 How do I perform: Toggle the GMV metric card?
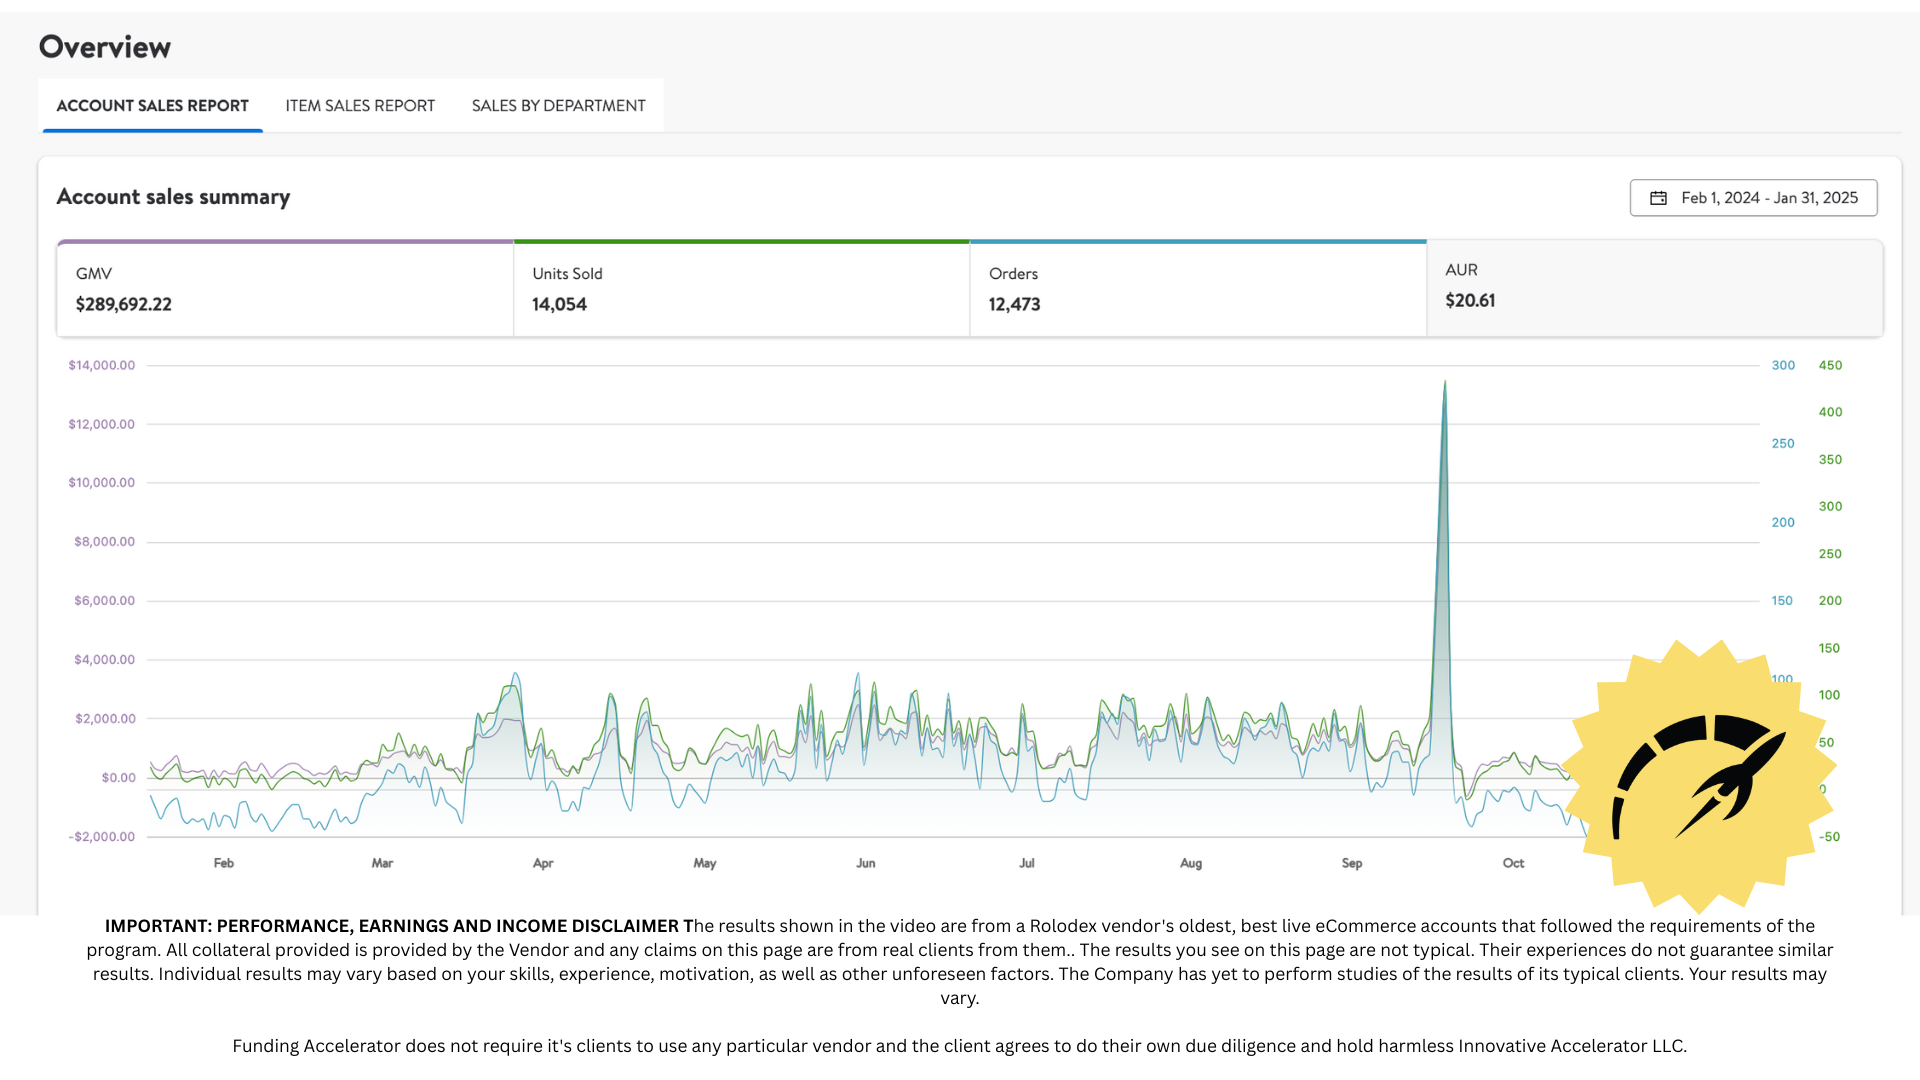point(285,289)
